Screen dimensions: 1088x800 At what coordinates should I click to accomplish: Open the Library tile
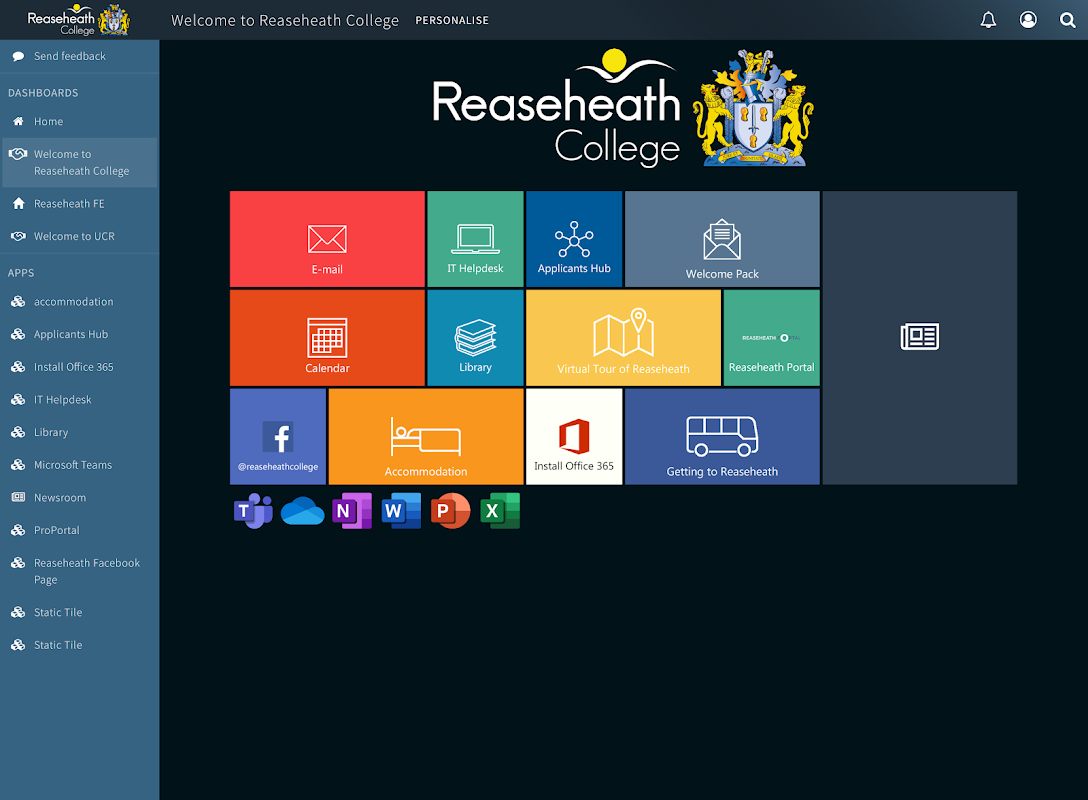tap(475, 338)
